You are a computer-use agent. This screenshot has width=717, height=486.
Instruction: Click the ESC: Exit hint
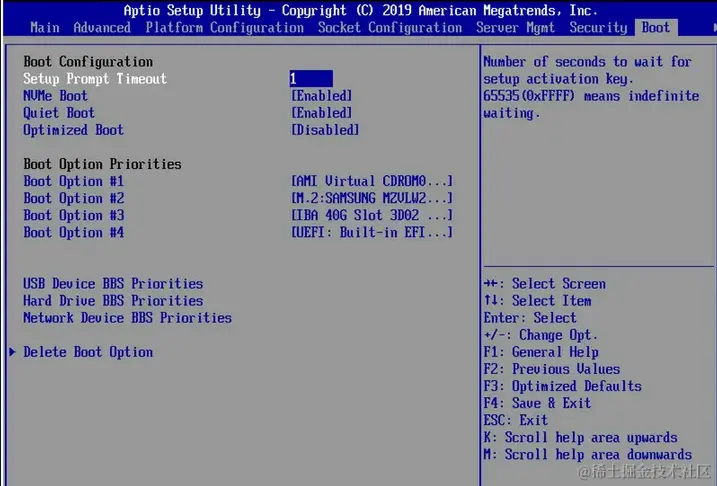click(516, 420)
